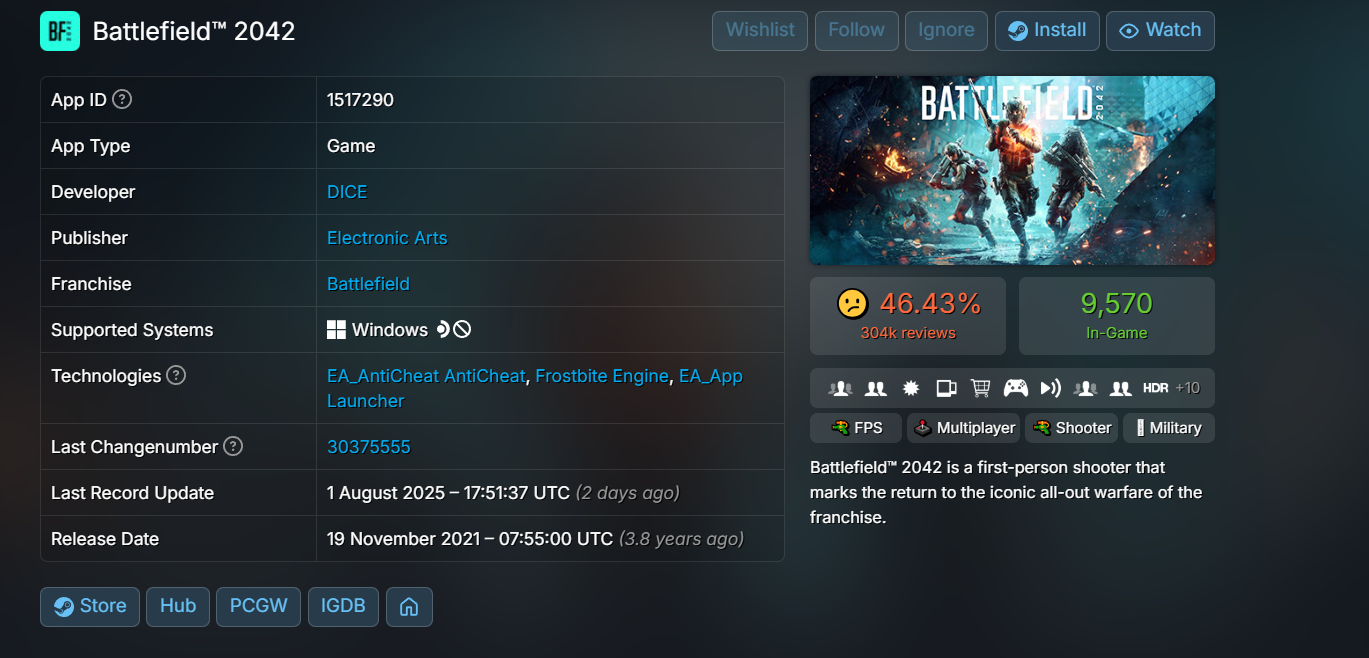The image size is (1369, 658).
Task: Click the Battlefield 2042 cover art image
Action: [x=1012, y=170]
